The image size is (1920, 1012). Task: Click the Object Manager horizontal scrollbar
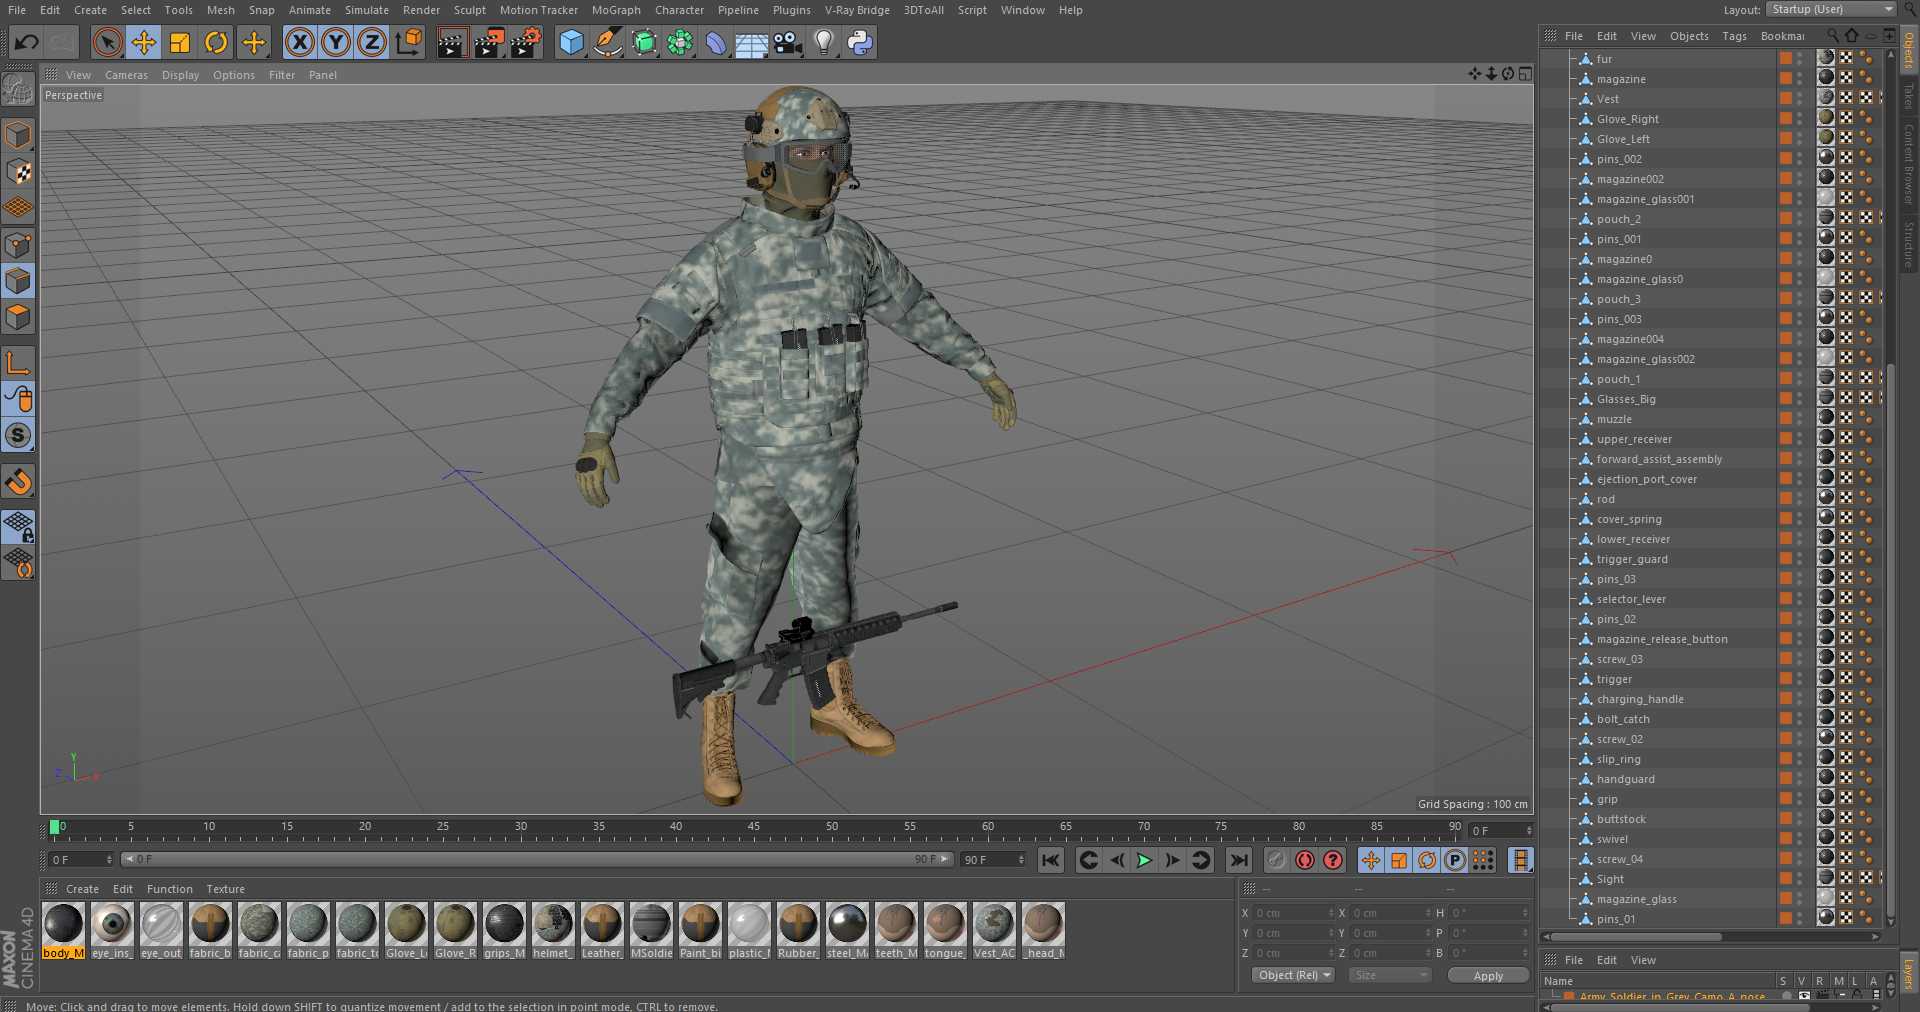(x=1636, y=937)
